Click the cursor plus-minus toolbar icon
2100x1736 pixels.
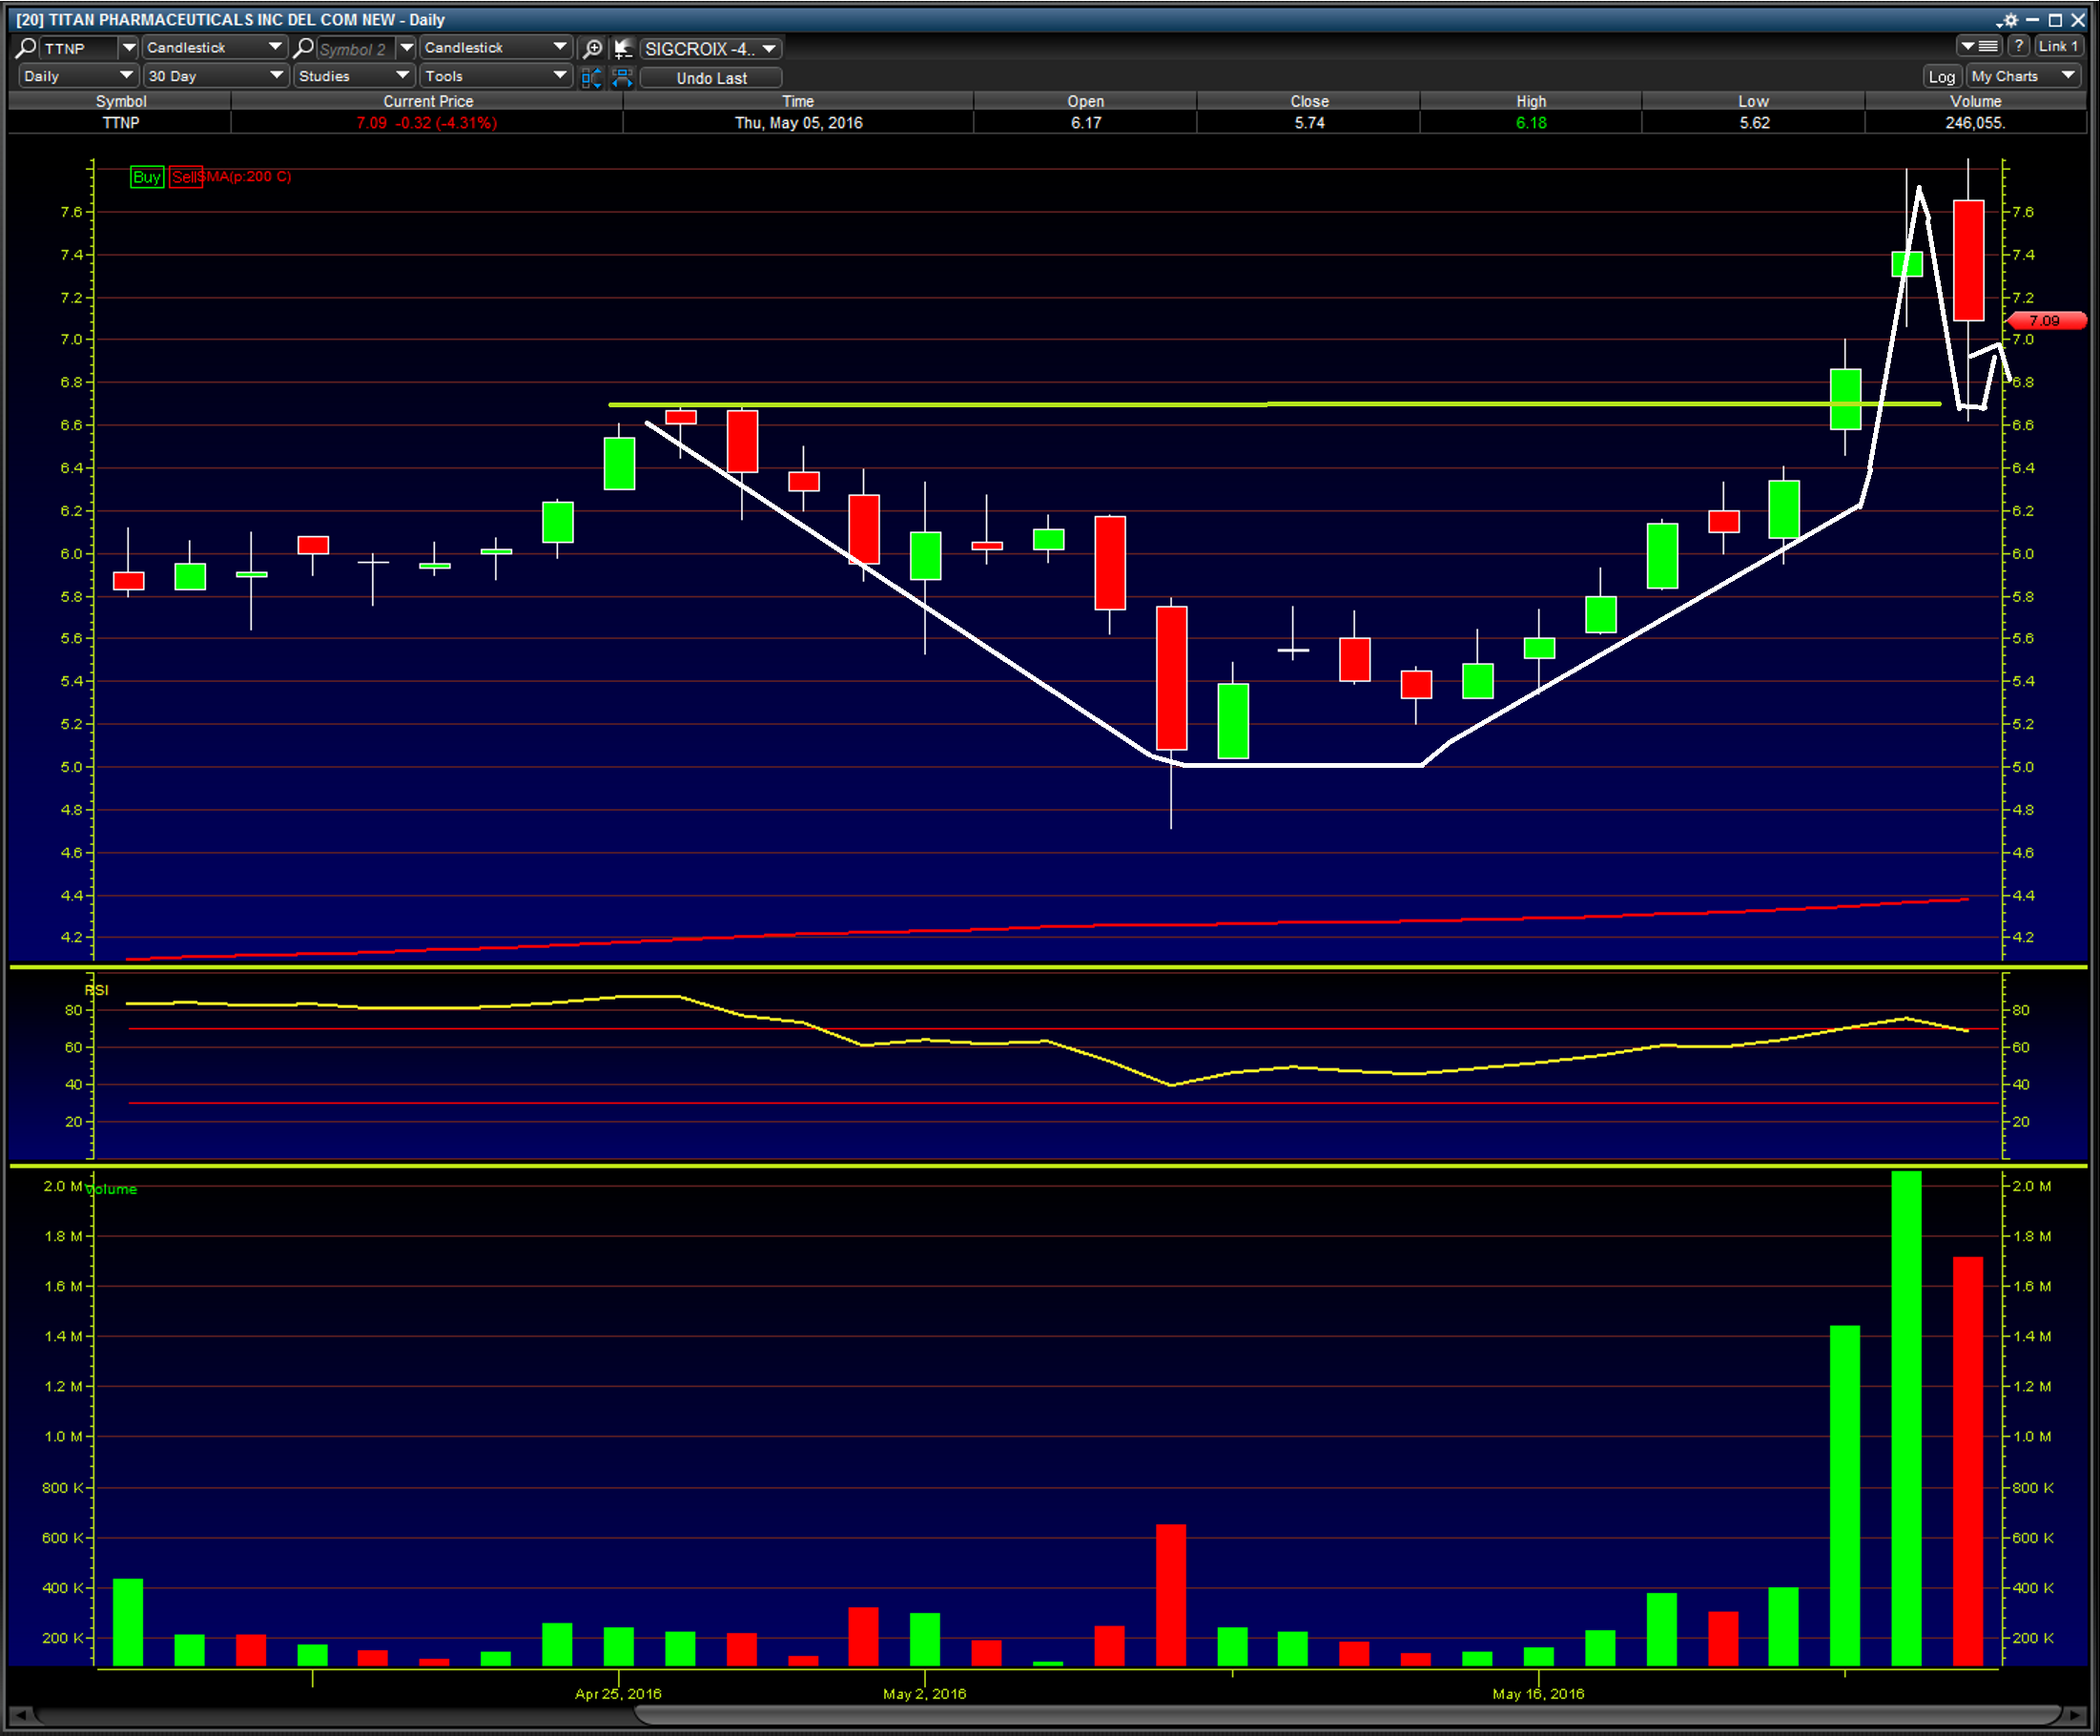tap(623, 48)
